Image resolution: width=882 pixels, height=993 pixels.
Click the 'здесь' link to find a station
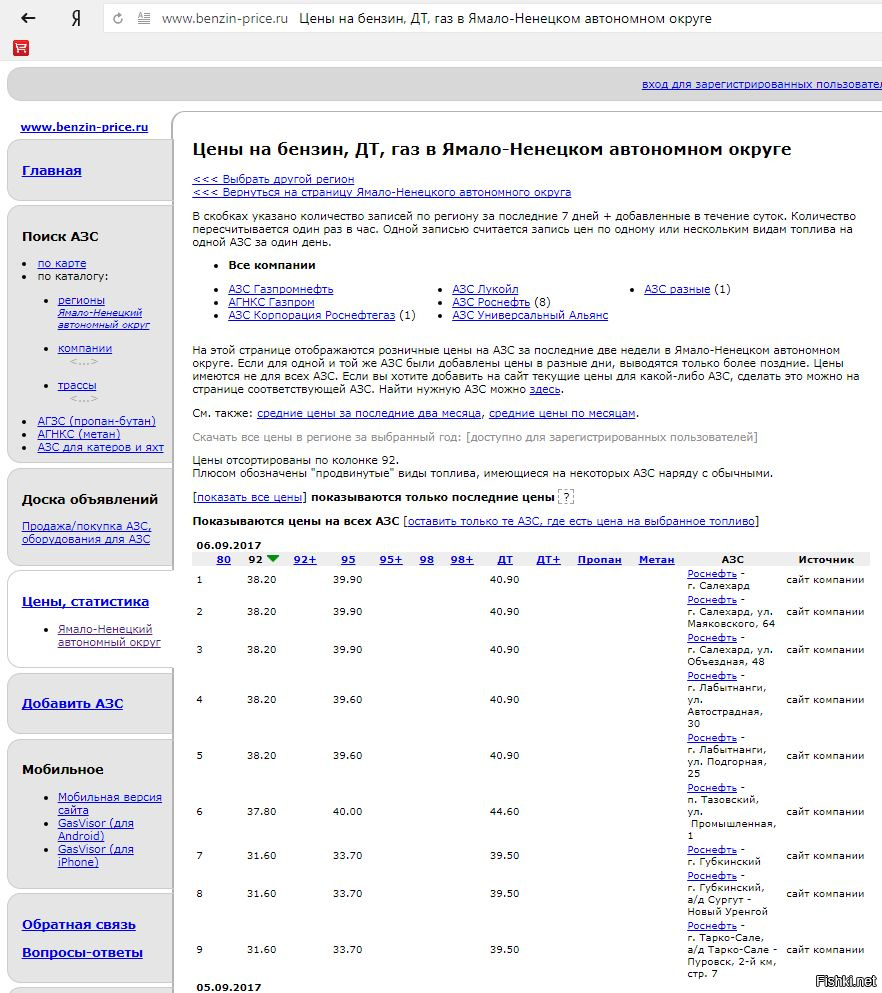click(x=545, y=389)
